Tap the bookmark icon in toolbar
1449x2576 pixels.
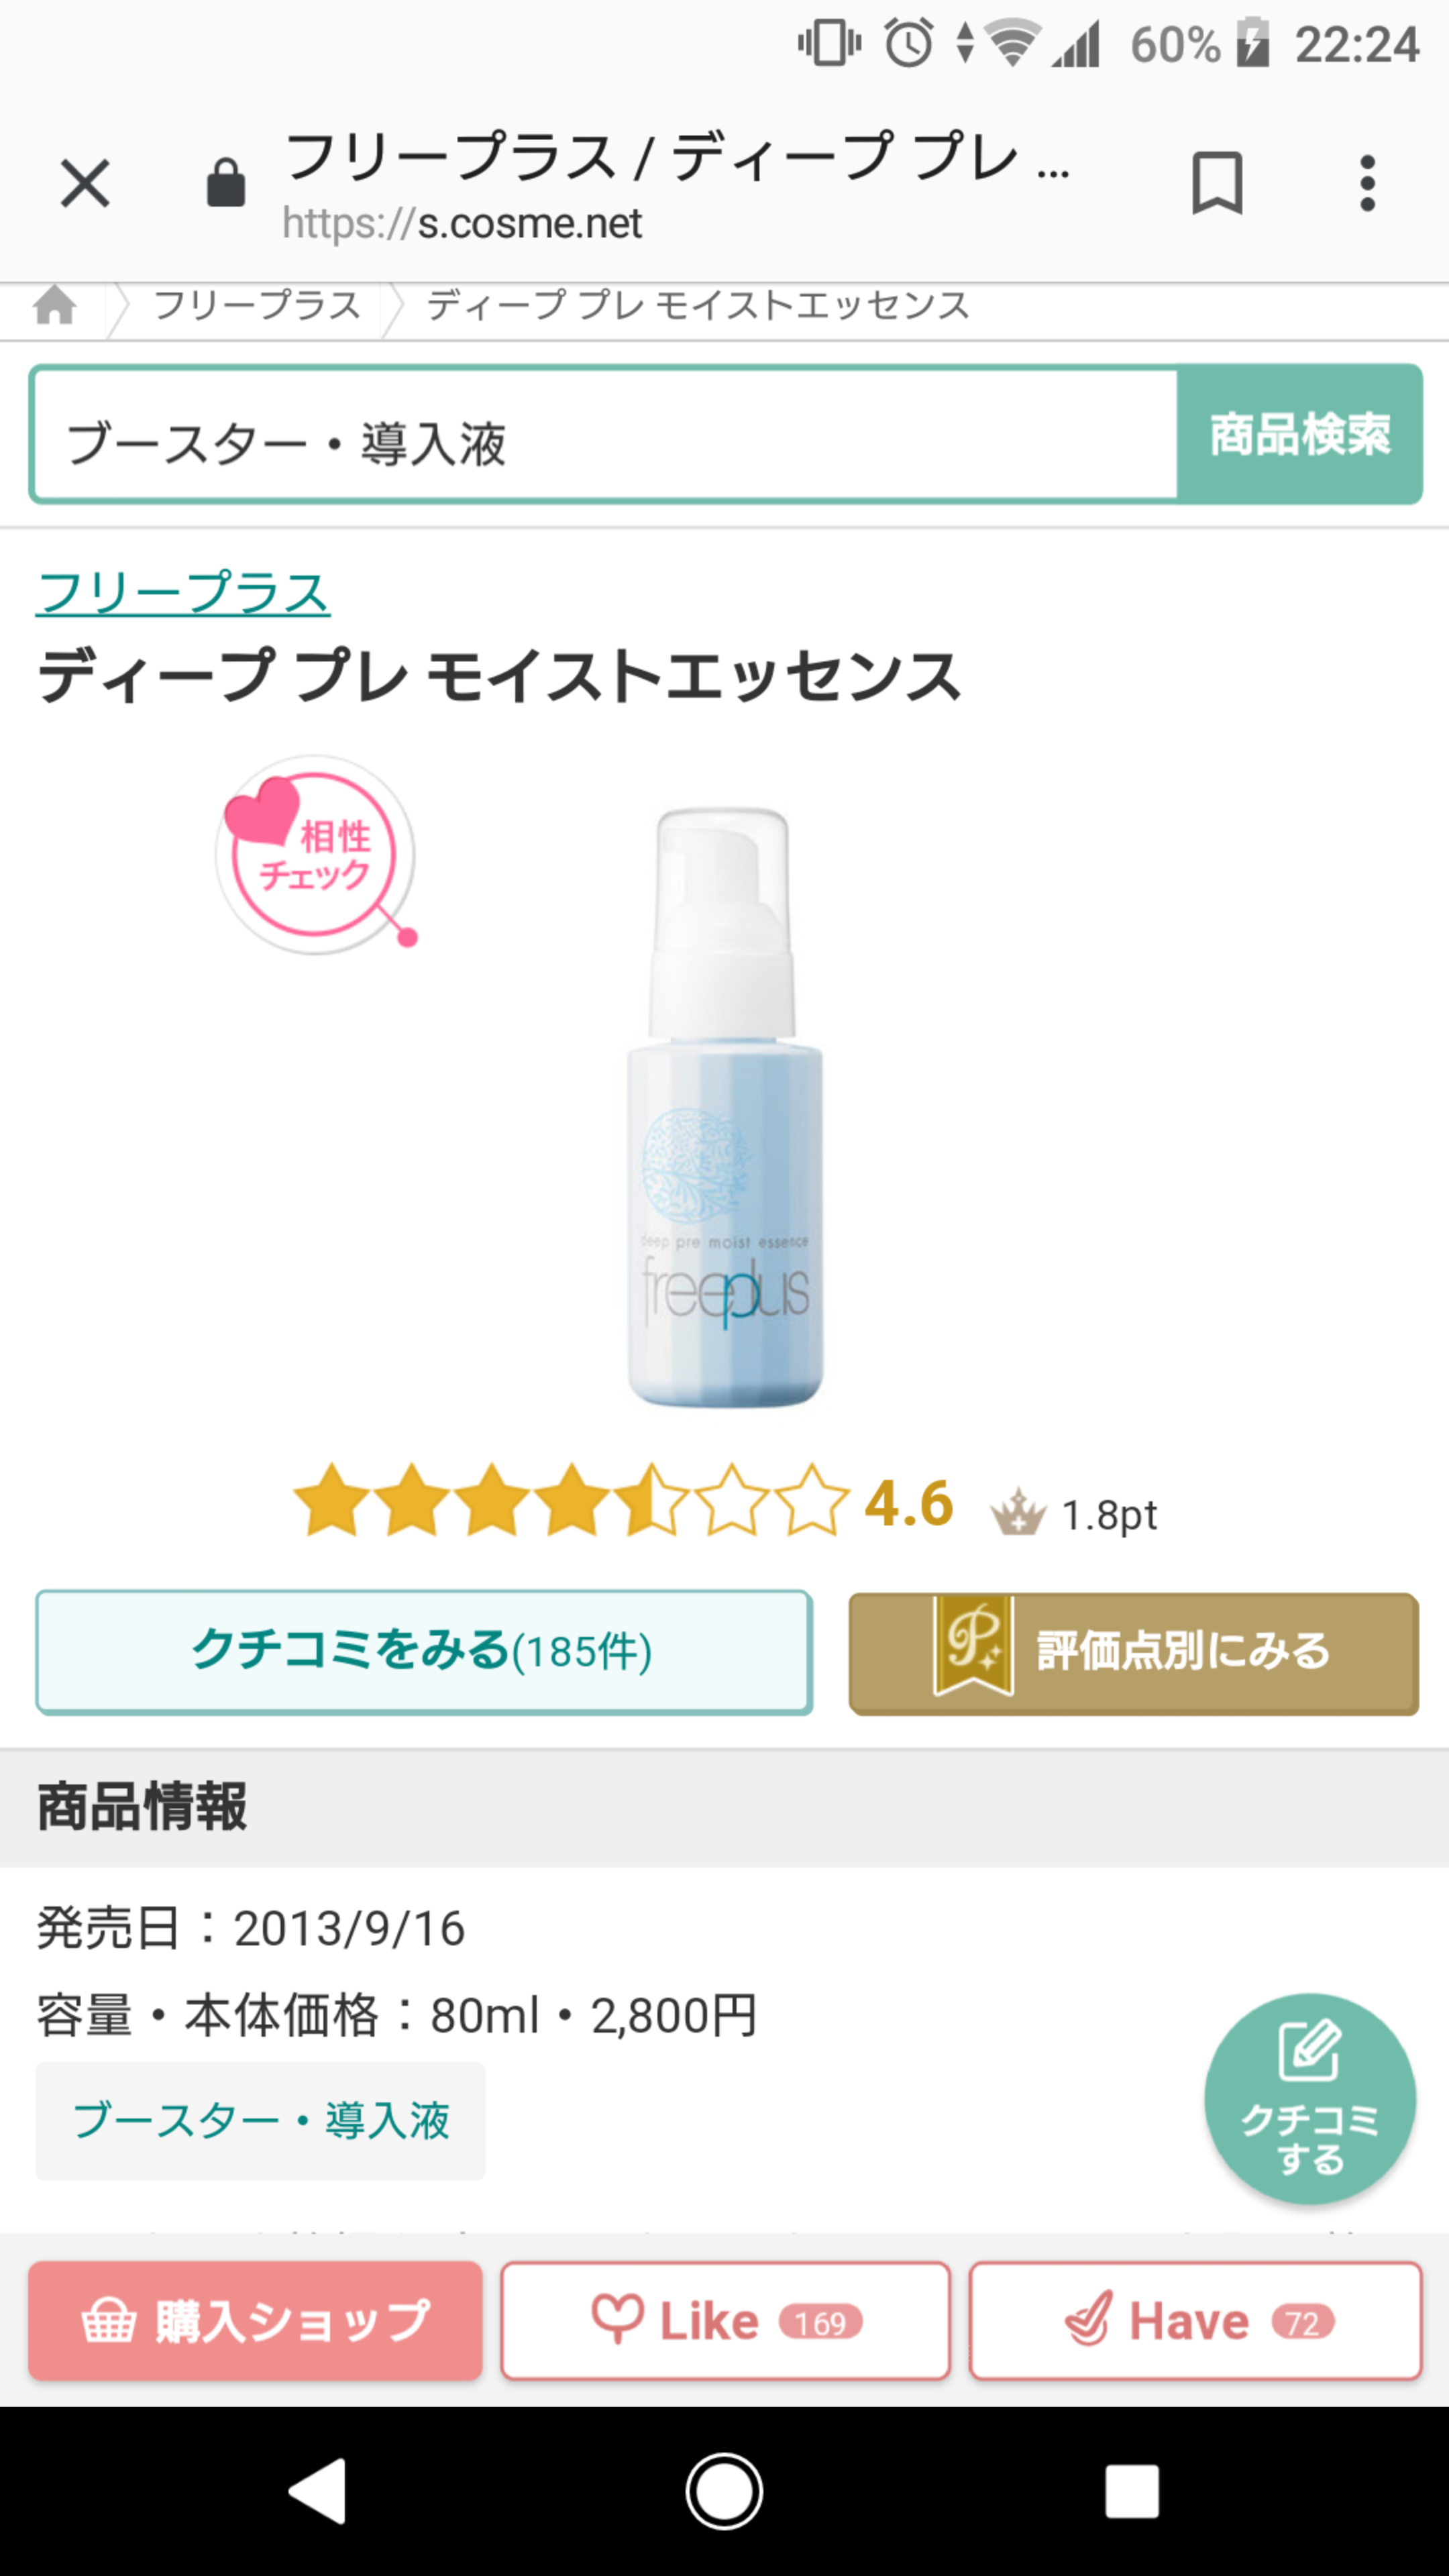(x=1217, y=184)
